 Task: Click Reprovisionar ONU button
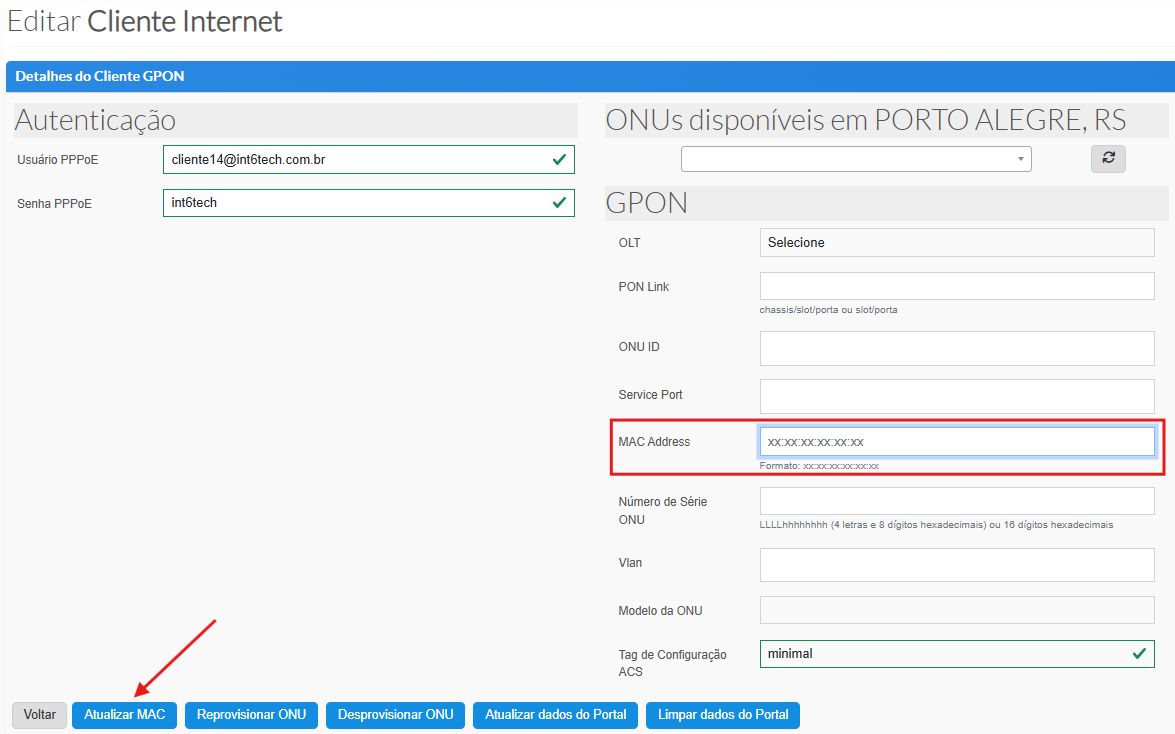click(x=251, y=715)
